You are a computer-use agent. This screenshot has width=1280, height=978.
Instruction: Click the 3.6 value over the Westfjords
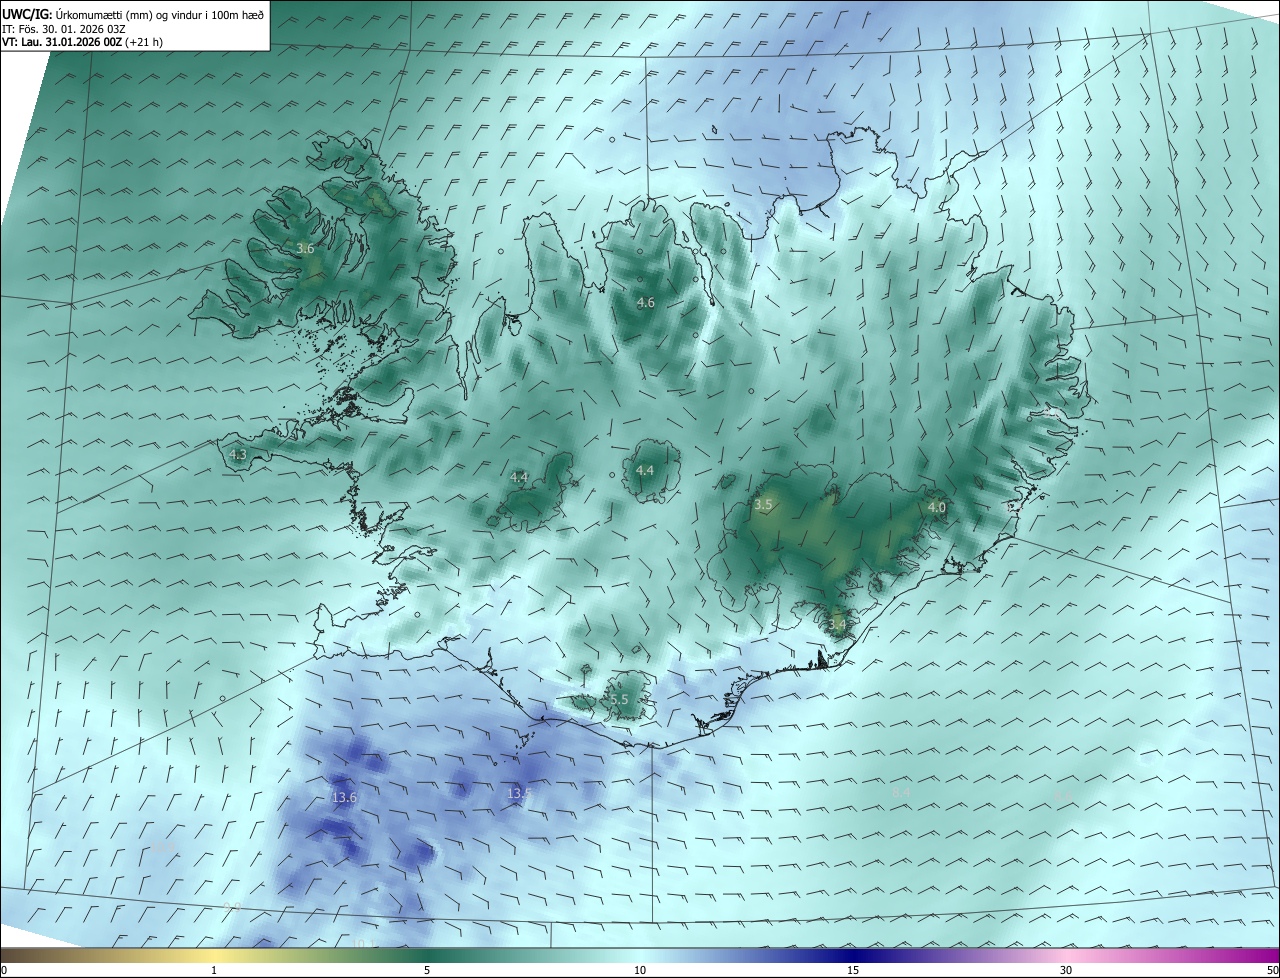point(306,248)
